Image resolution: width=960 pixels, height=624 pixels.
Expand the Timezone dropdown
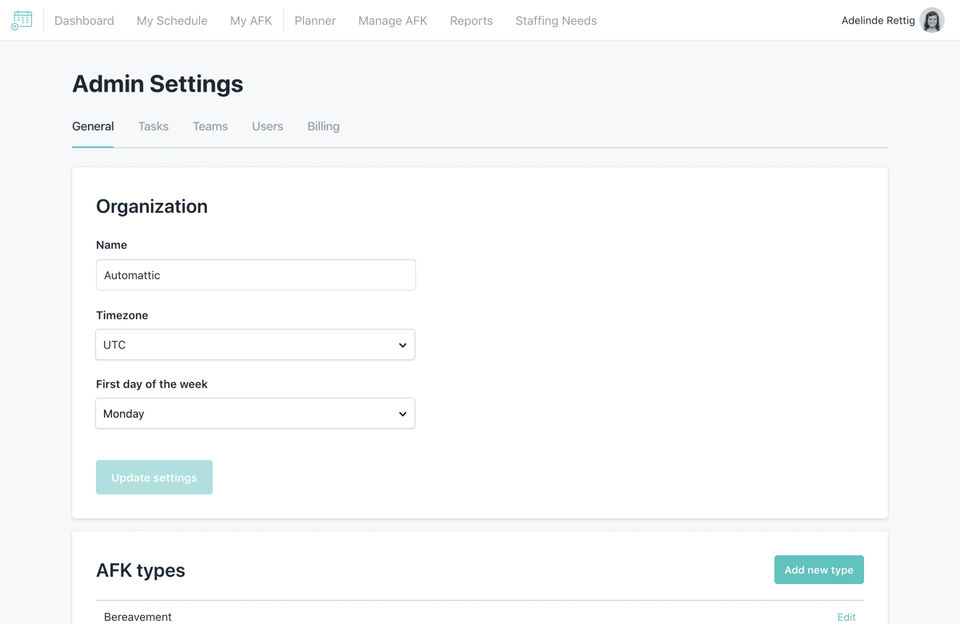(255, 345)
